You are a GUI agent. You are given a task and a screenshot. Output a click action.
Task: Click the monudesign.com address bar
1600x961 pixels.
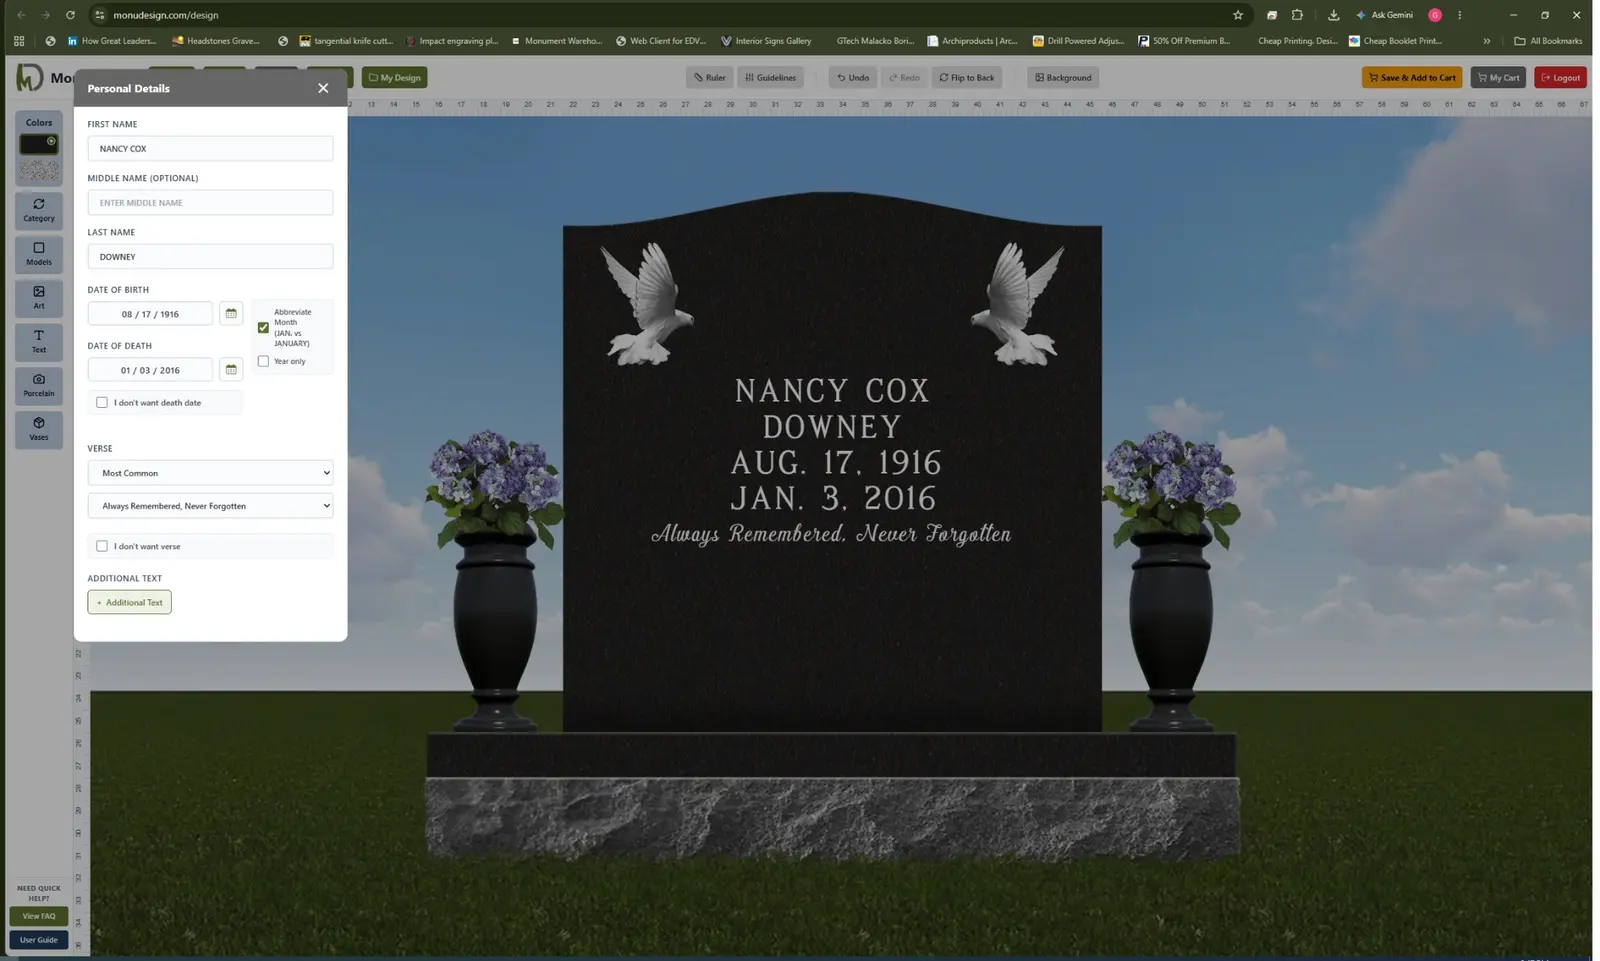660,15
